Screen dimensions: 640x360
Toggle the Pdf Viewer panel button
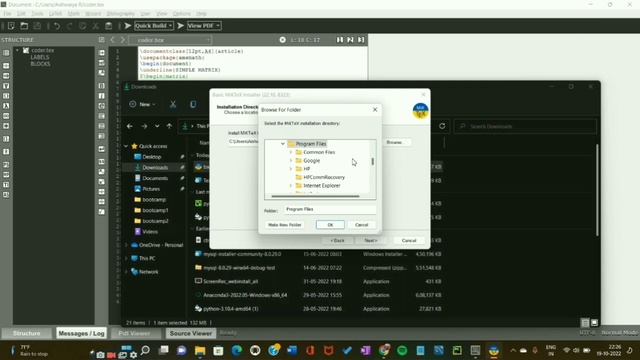pos(134,333)
